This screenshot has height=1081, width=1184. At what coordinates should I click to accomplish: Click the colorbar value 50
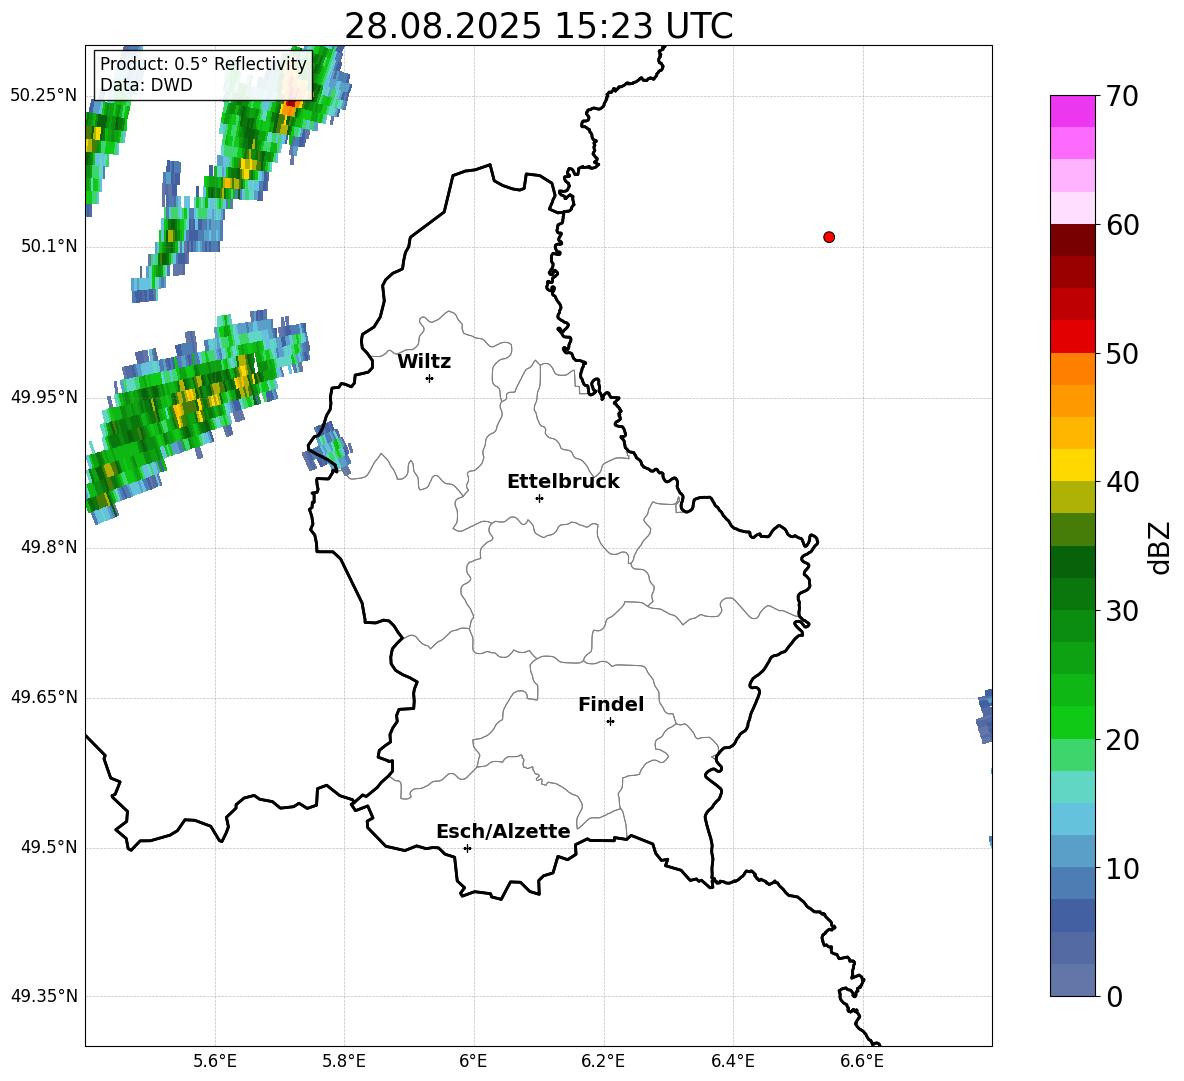tap(1122, 354)
